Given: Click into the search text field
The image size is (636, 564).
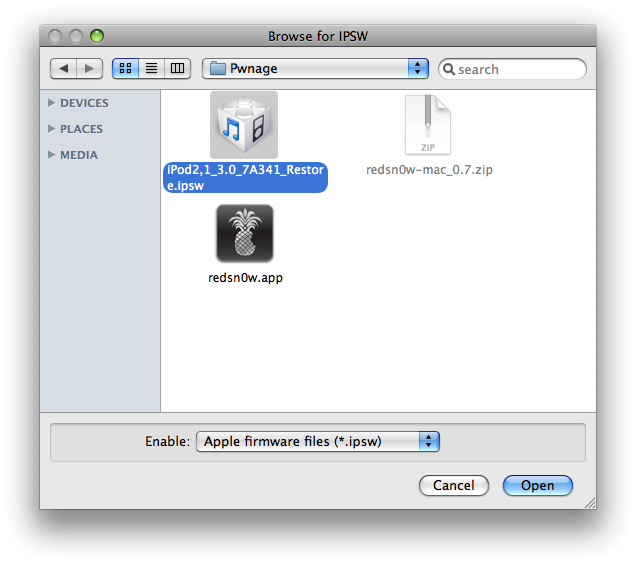Looking at the screenshot, I should pos(520,69).
